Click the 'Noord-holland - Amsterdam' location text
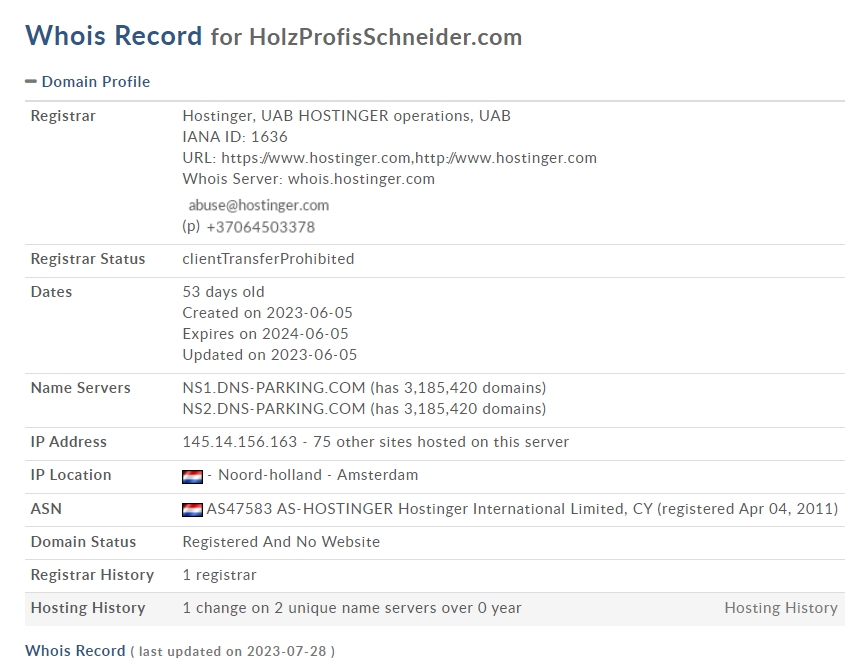 click(x=318, y=475)
